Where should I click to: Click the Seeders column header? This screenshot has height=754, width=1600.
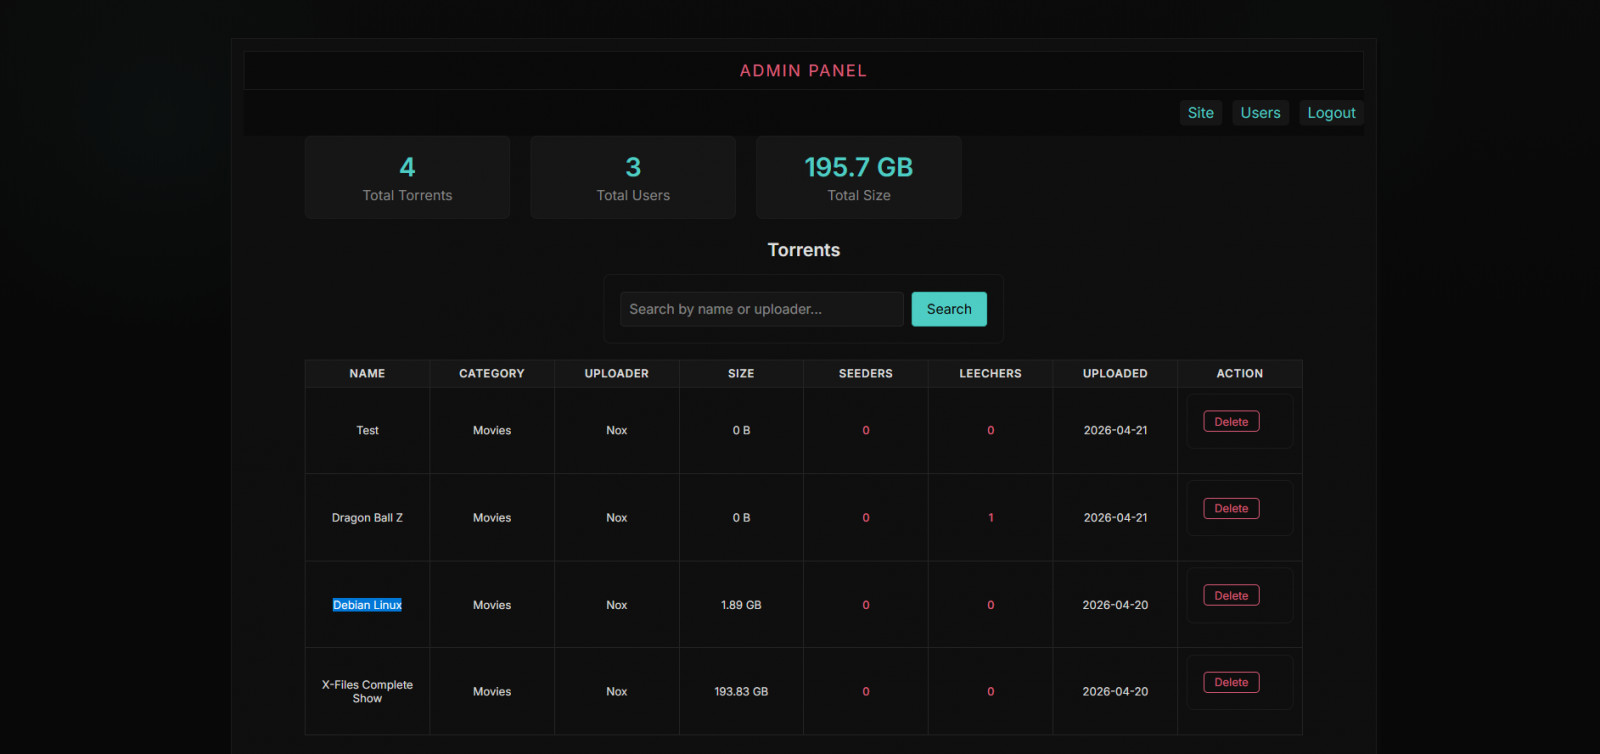tap(865, 374)
